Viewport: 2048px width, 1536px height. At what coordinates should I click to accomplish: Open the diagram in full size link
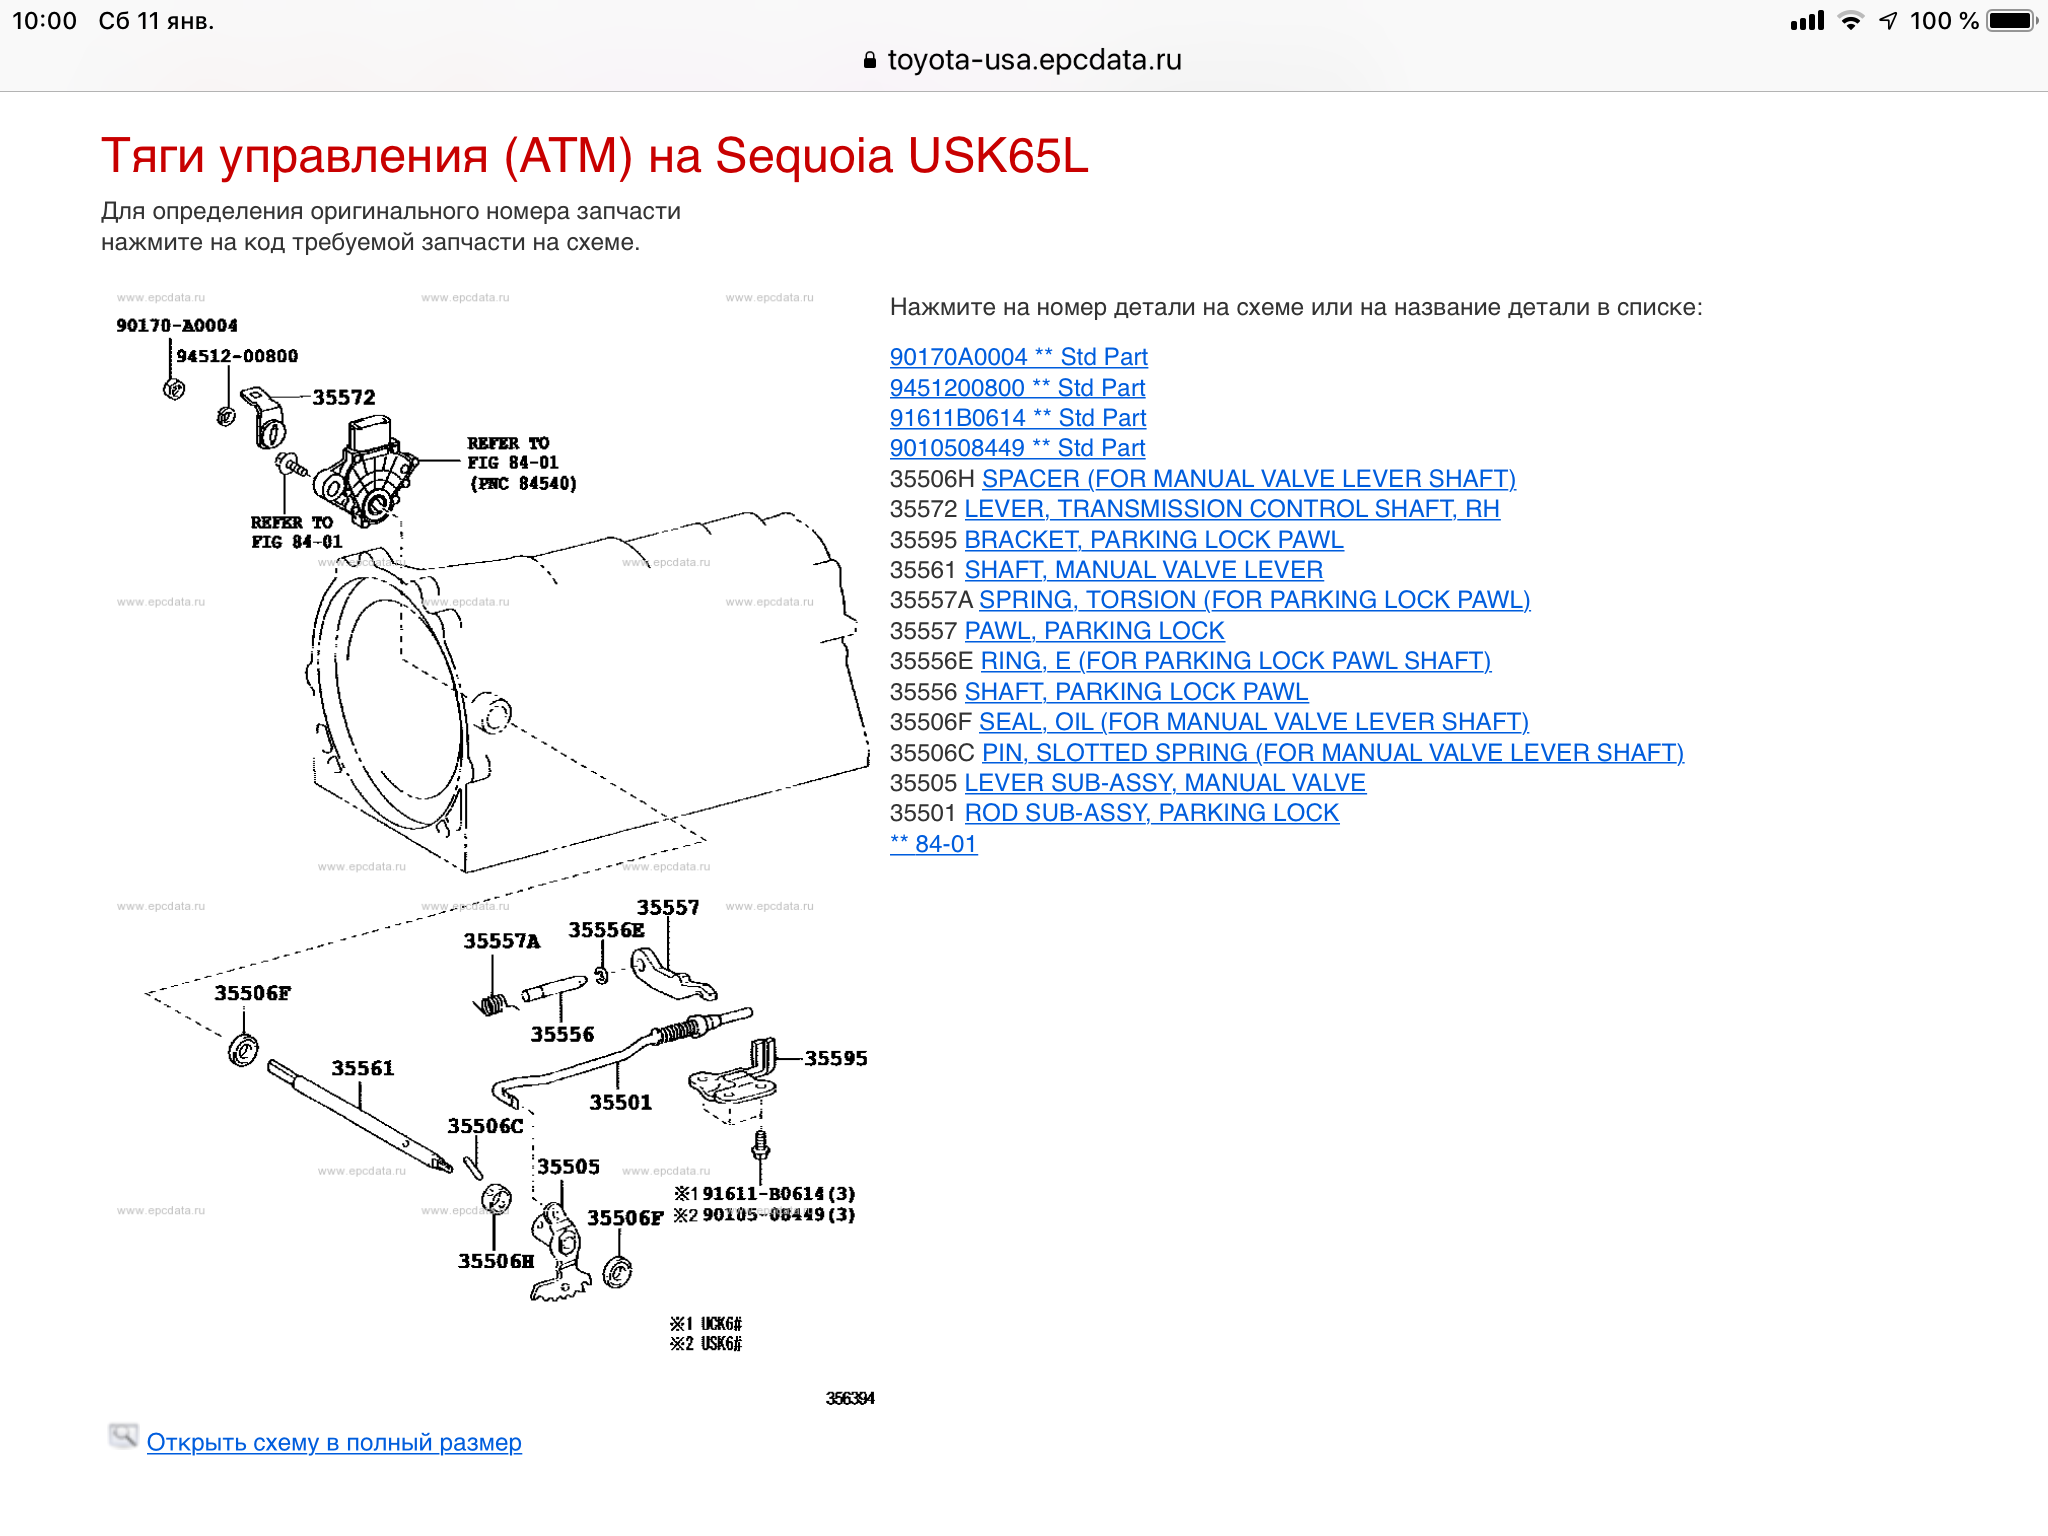pyautogui.click(x=334, y=1442)
